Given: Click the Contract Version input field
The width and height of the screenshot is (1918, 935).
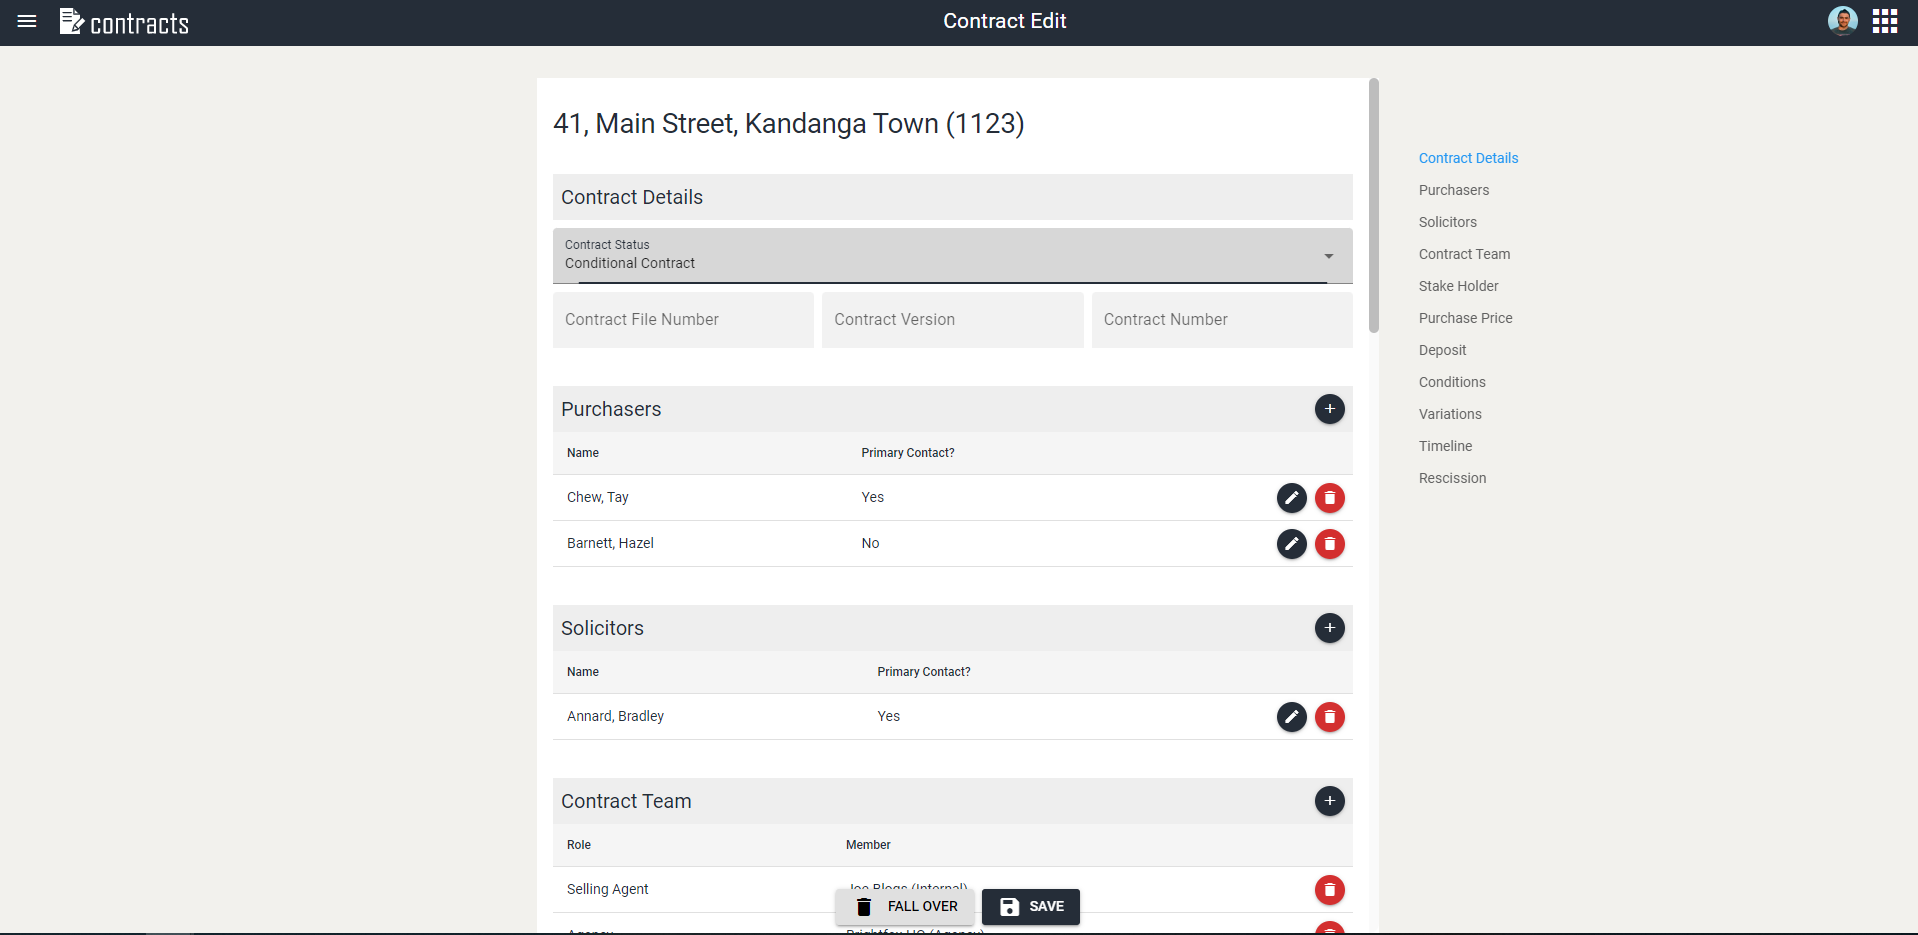Looking at the screenshot, I should (952, 320).
